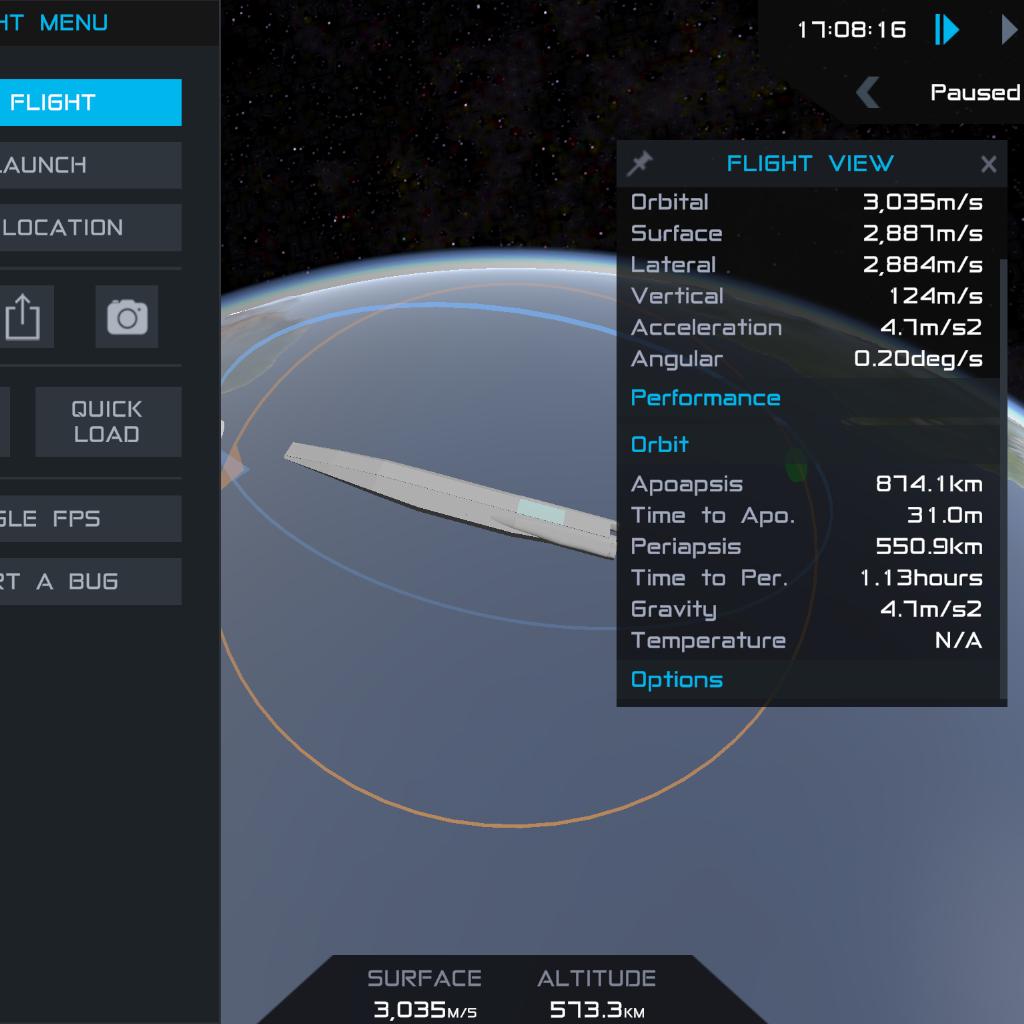Expand the Options section

pos(677,680)
